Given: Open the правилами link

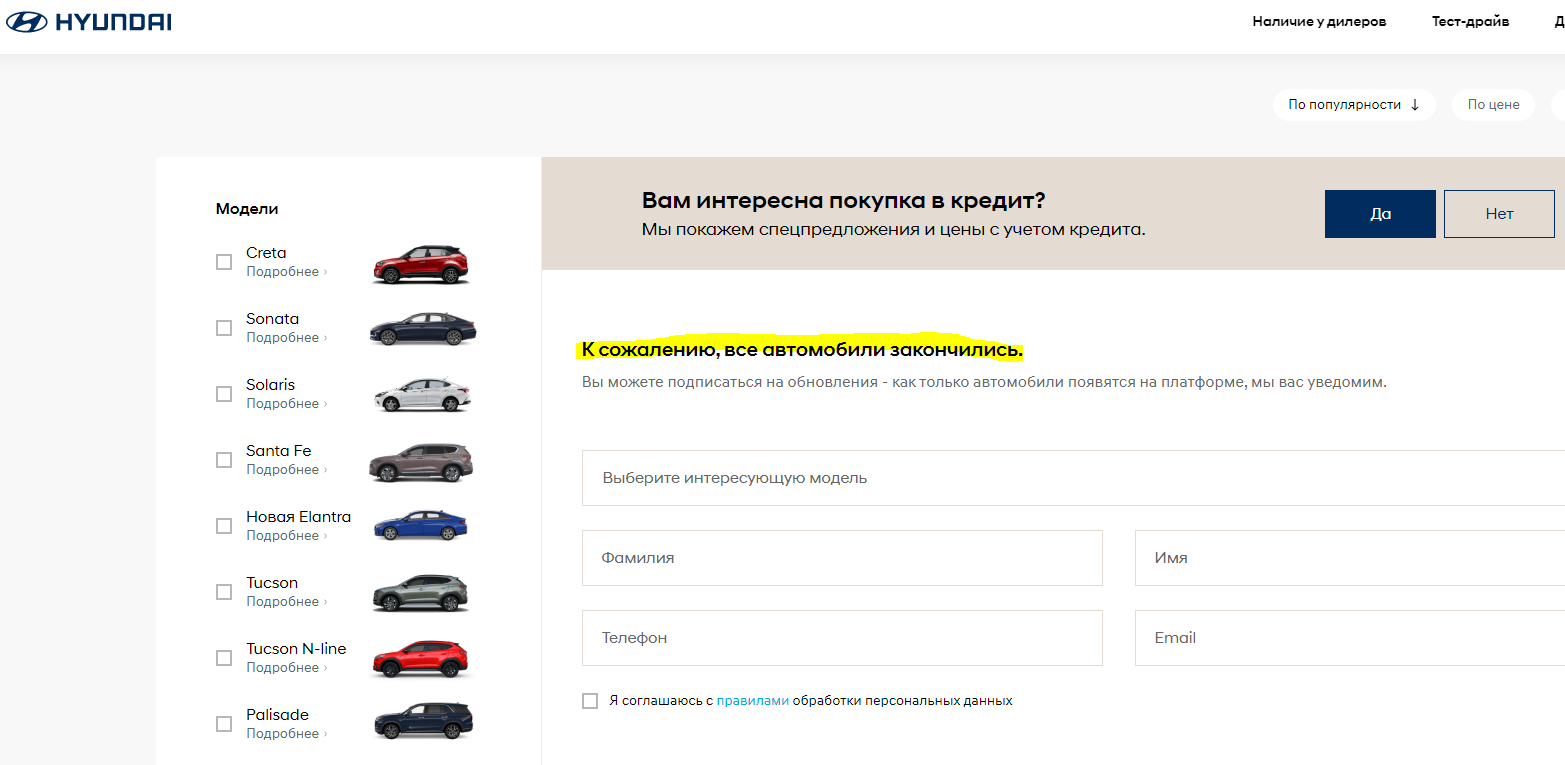Looking at the screenshot, I should [752, 701].
